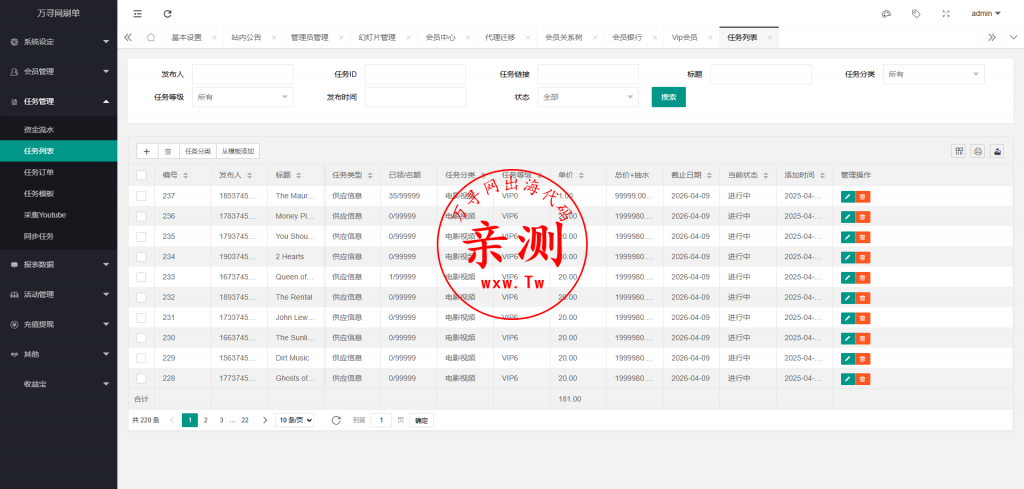This screenshot has width=1024, height=489.
Task: Open 资金流水 in the sidebar
Action: click(59, 130)
